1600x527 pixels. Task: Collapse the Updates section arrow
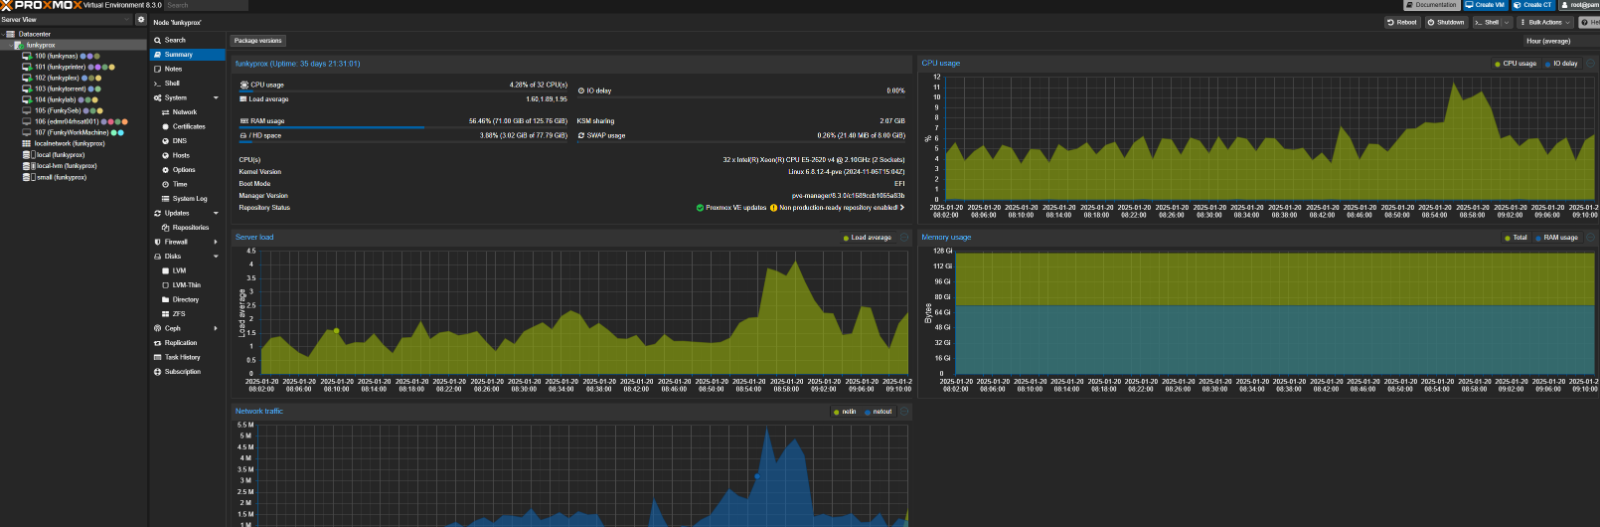tap(216, 213)
